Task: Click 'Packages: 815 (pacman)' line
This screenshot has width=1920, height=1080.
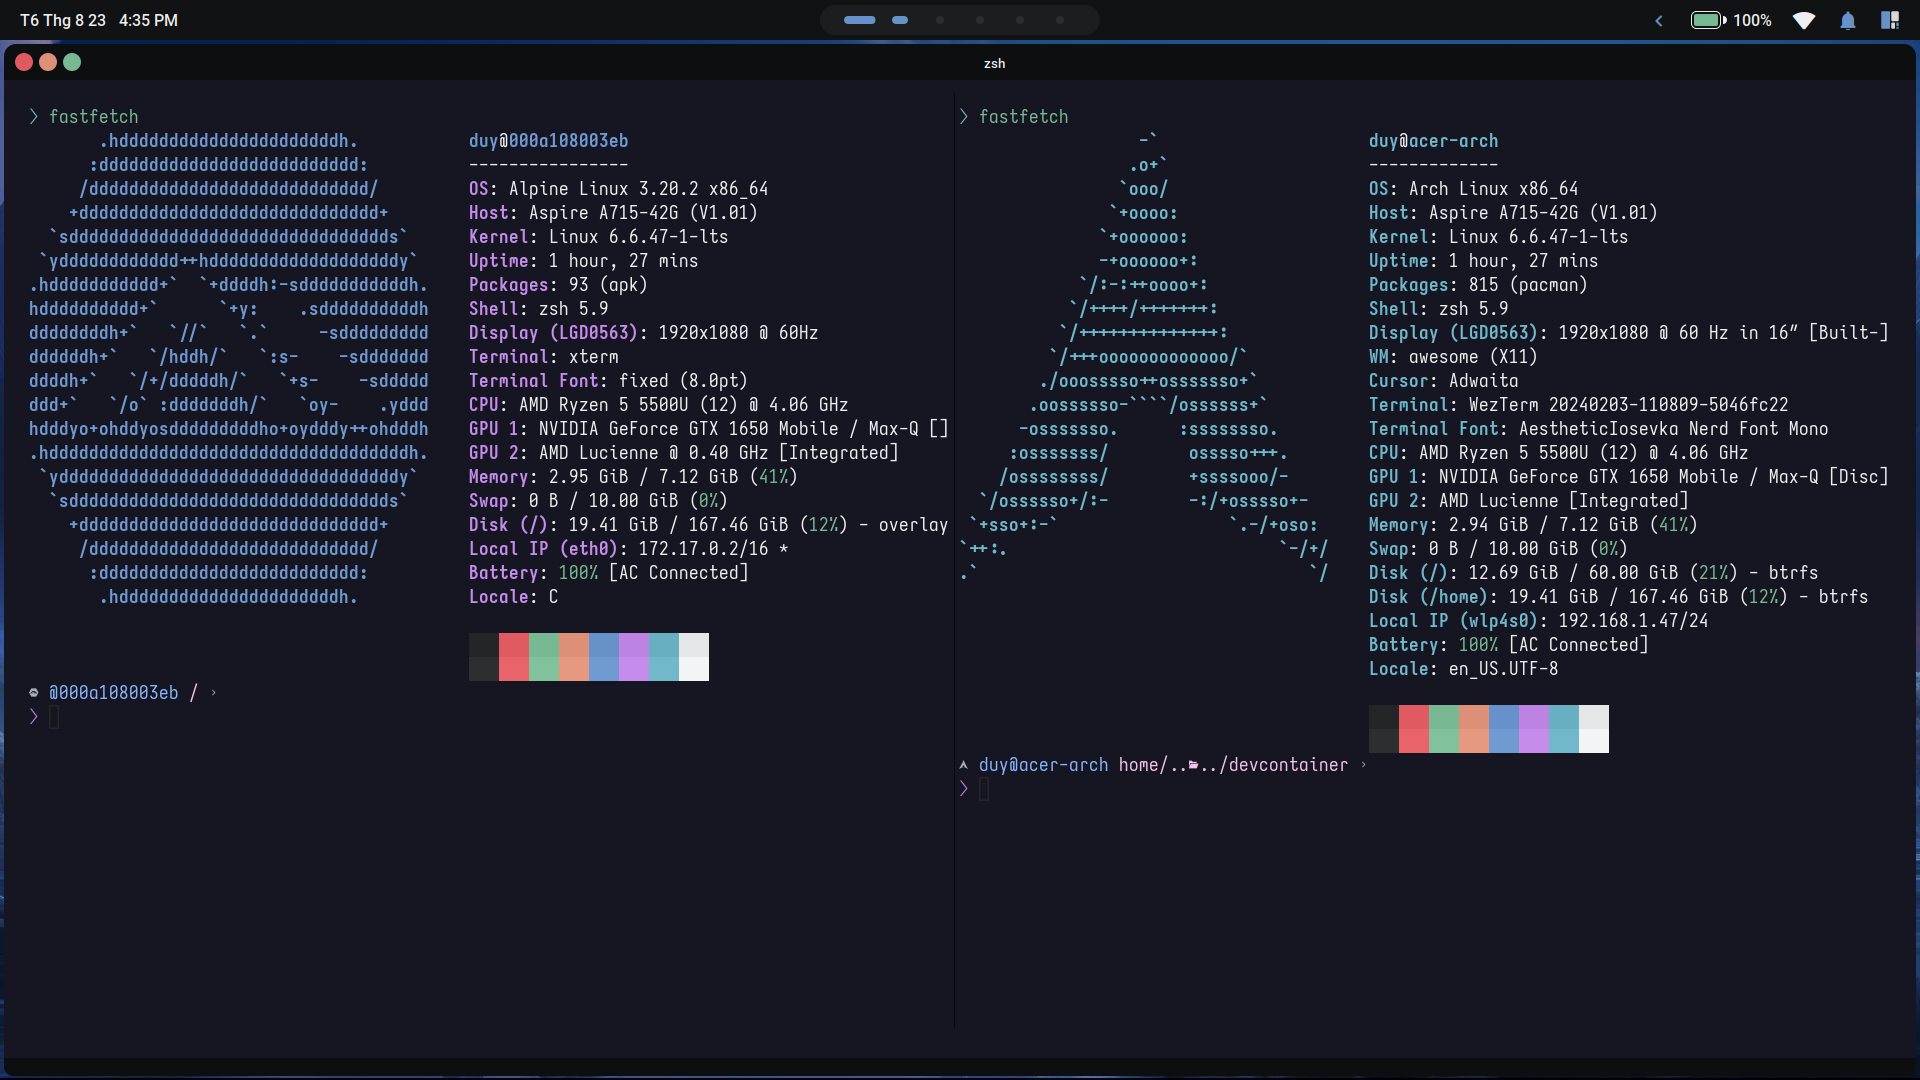Action: pyautogui.click(x=1479, y=285)
